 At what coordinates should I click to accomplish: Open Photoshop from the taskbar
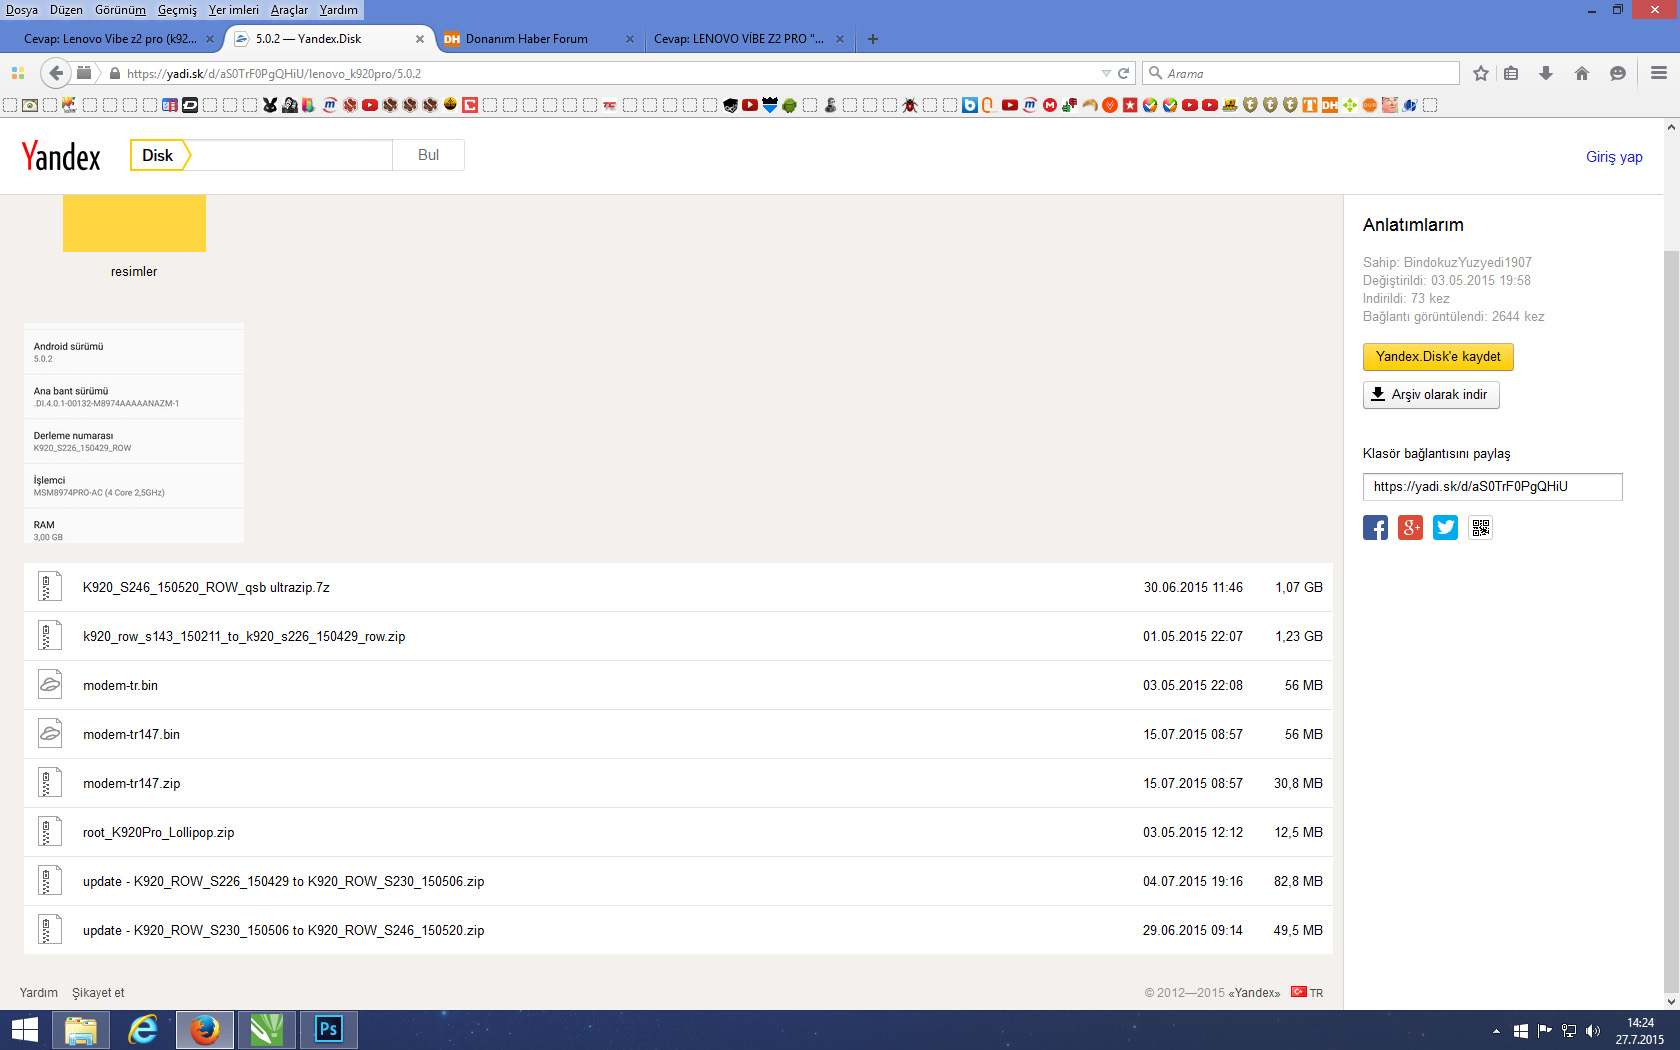[328, 1030]
